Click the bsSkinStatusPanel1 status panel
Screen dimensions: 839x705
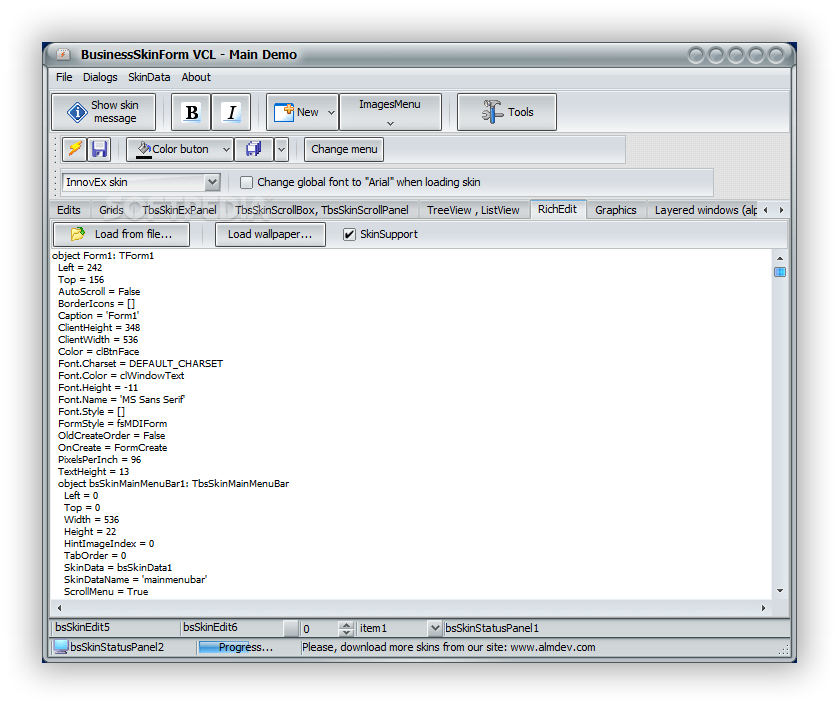point(616,628)
